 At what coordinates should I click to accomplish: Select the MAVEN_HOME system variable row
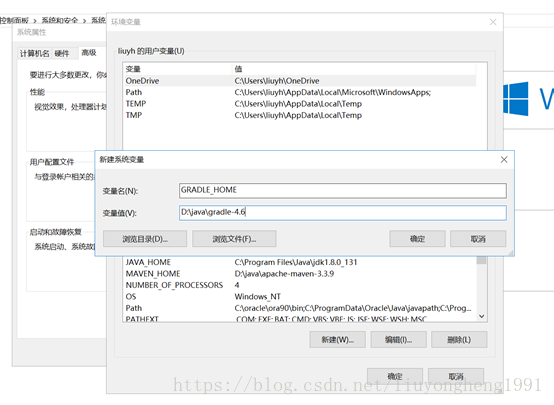[x=300, y=274]
